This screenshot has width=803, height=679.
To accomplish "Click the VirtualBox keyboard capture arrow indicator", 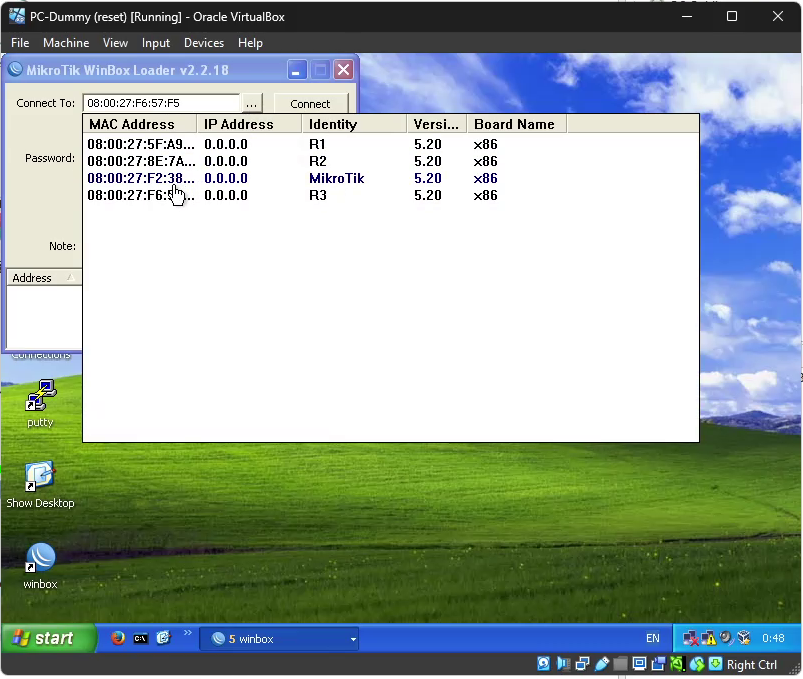I will click(715, 664).
